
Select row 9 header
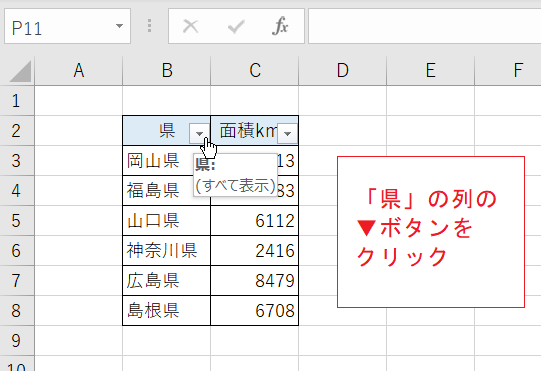click(17, 341)
